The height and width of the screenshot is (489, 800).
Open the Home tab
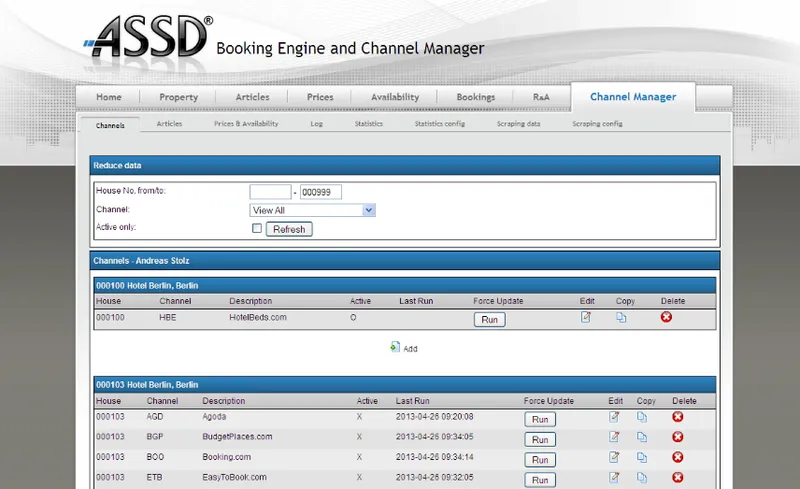(109, 97)
